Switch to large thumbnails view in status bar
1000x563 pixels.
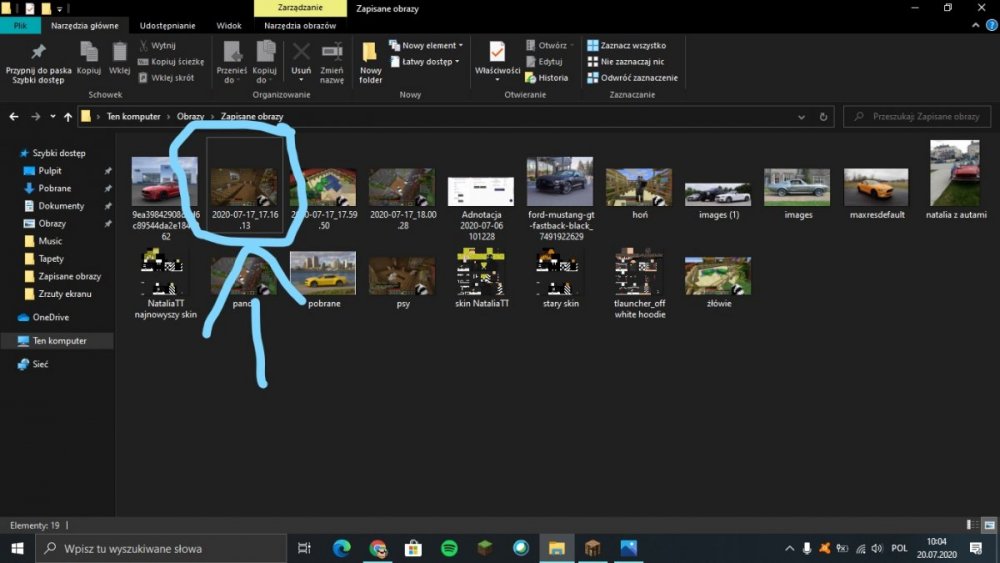[x=988, y=525]
